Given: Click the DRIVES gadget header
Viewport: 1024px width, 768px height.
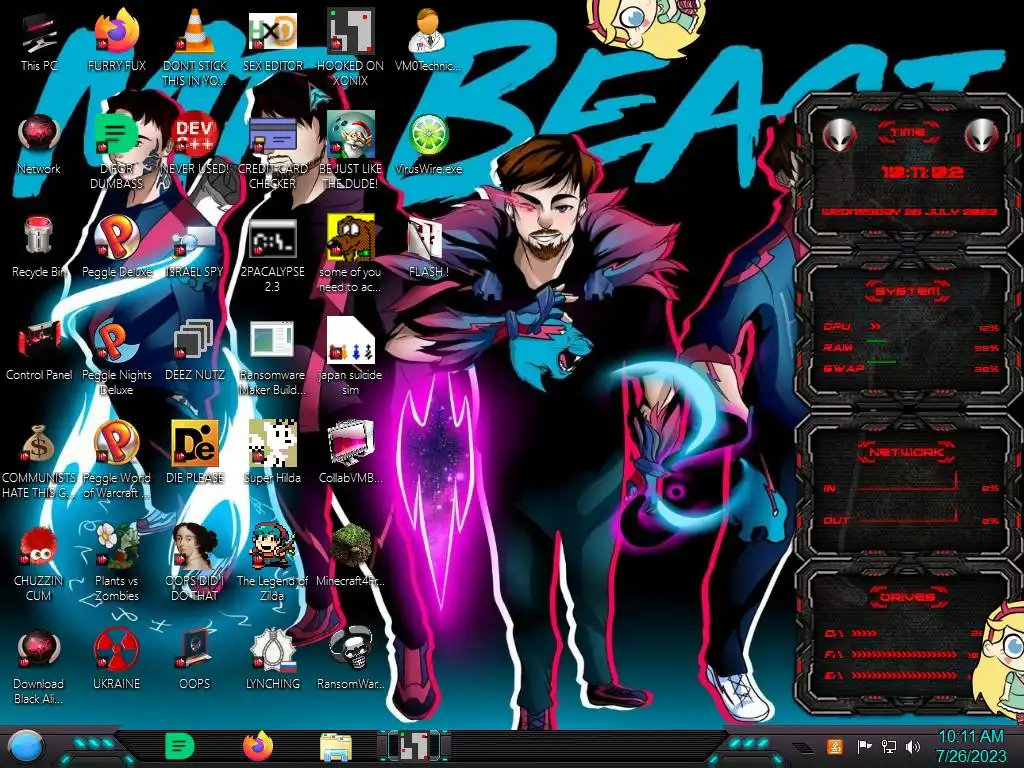Looking at the screenshot, I should [907, 597].
